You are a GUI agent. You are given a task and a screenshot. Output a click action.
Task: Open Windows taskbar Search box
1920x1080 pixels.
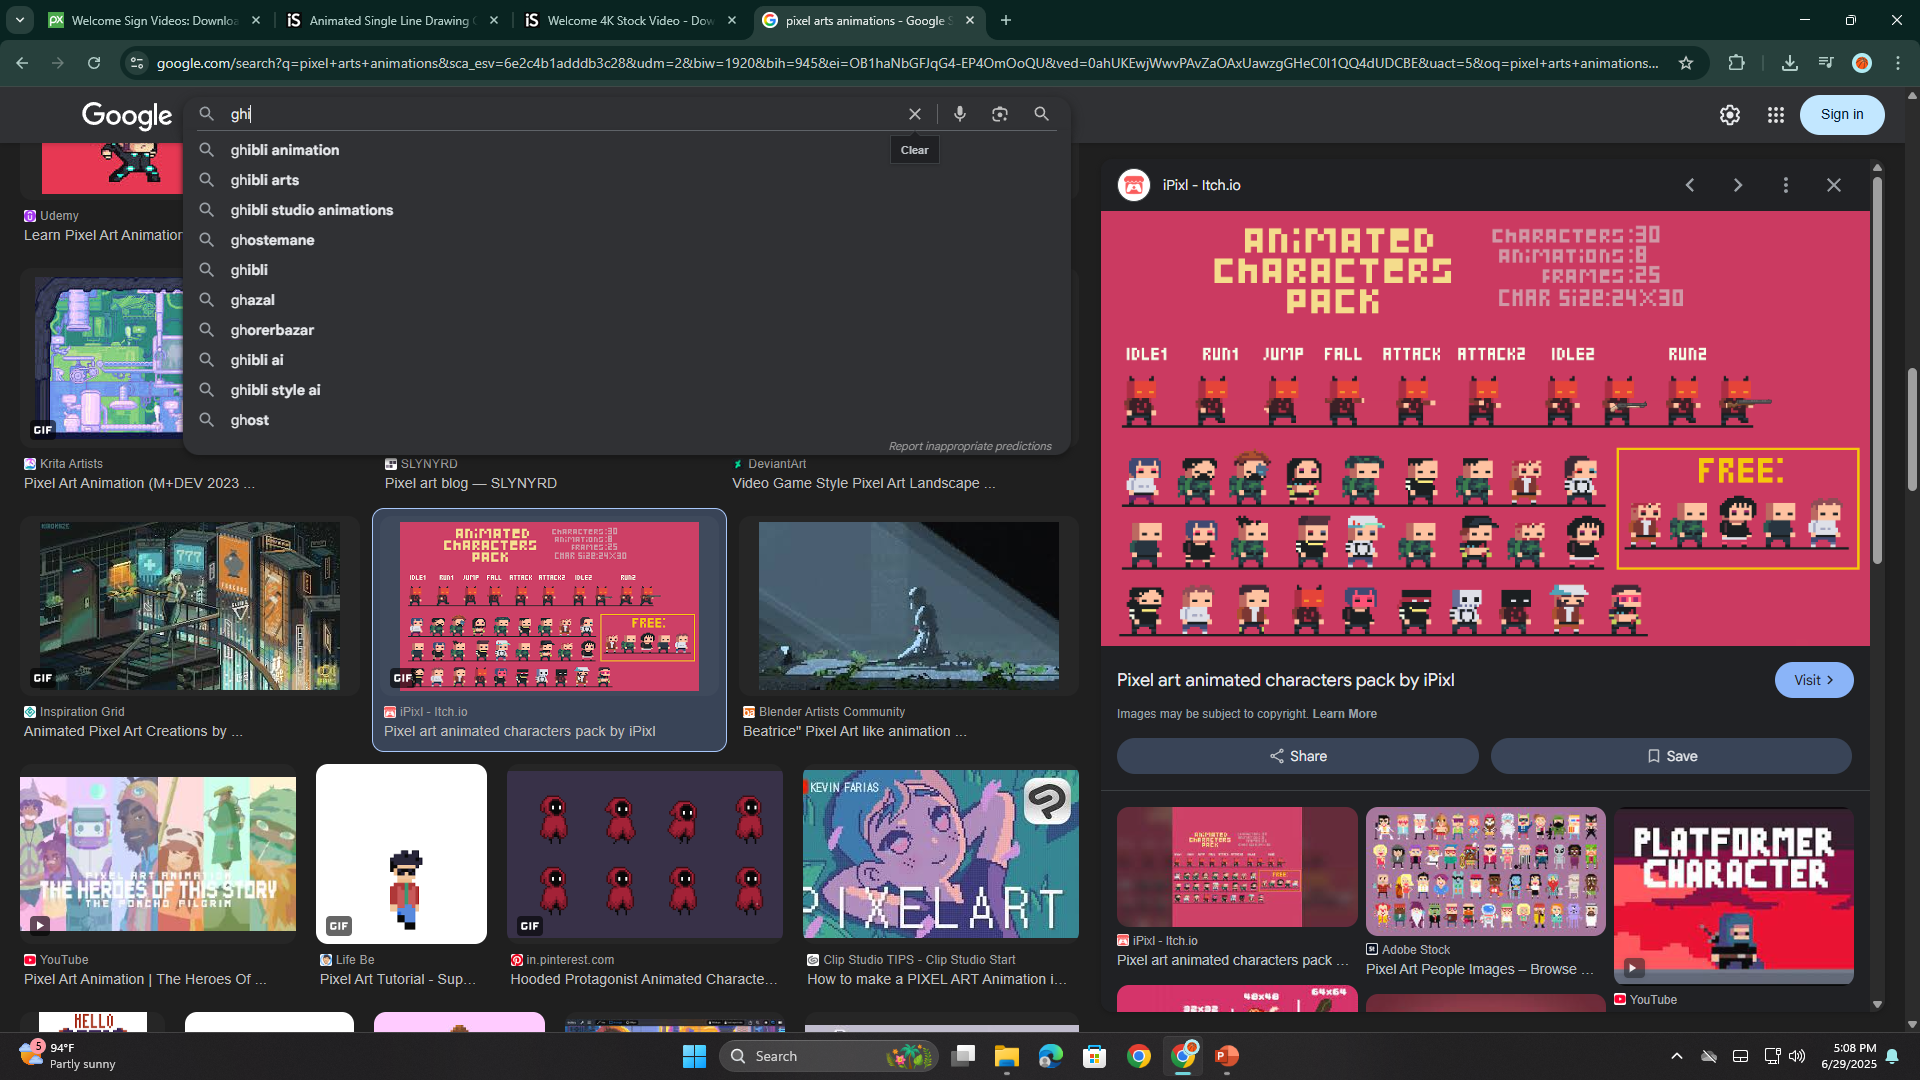828,1056
